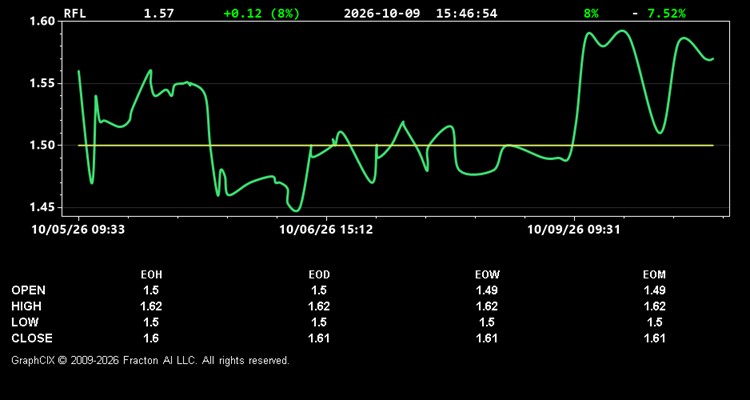Open the GraphCIX copyright notice
This screenshot has width=750, height=400.
(150, 360)
